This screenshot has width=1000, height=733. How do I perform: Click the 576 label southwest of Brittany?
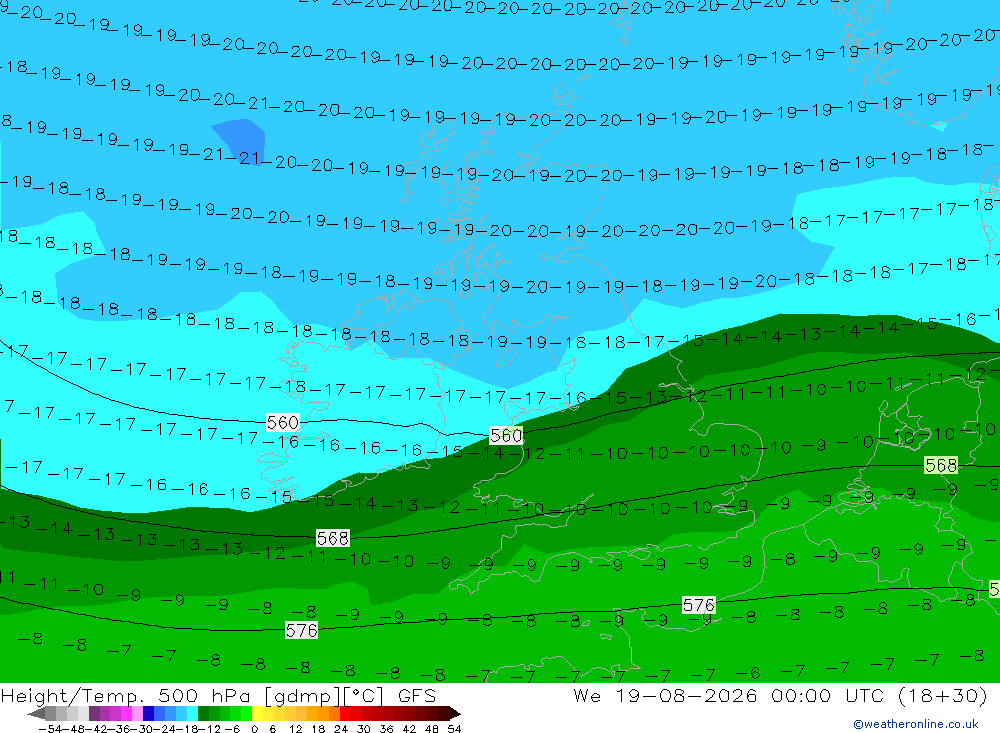302,631
